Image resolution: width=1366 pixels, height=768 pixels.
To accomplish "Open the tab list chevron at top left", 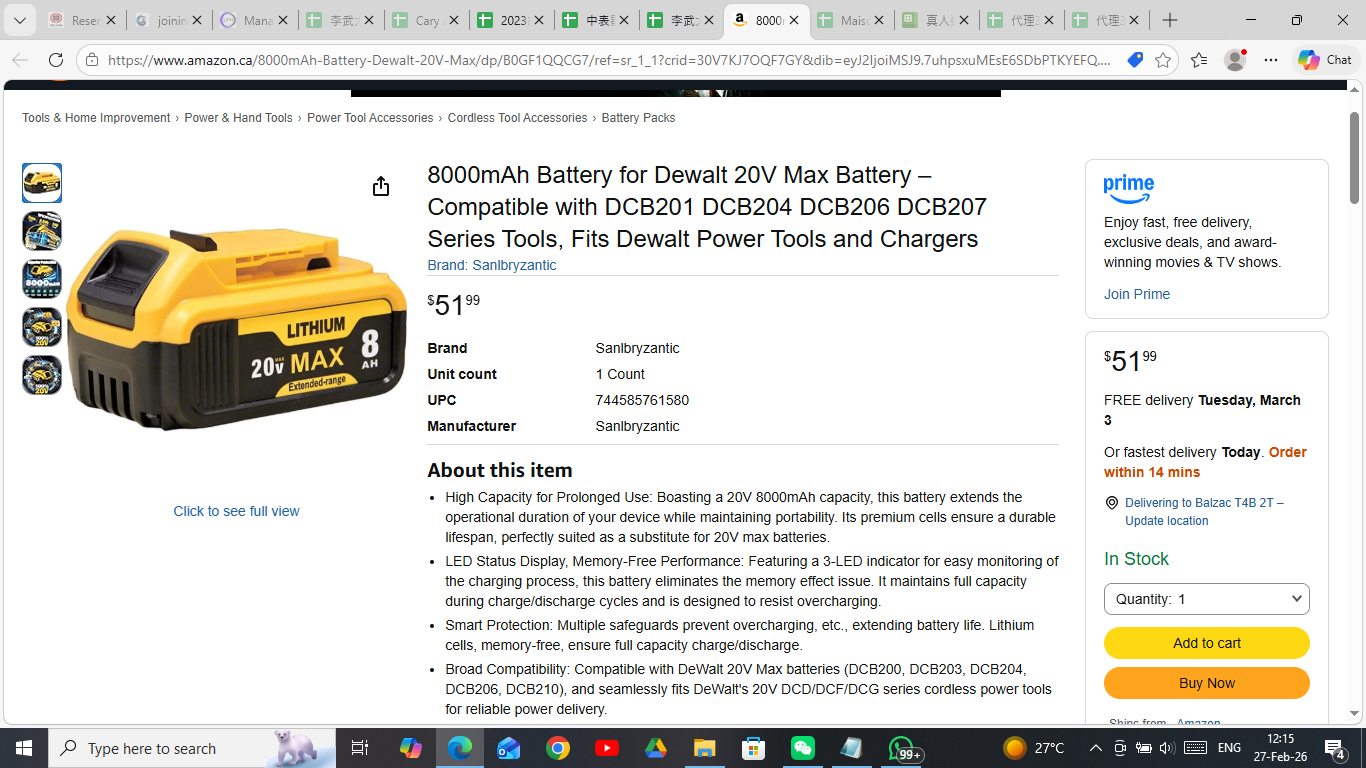I will (x=19, y=20).
